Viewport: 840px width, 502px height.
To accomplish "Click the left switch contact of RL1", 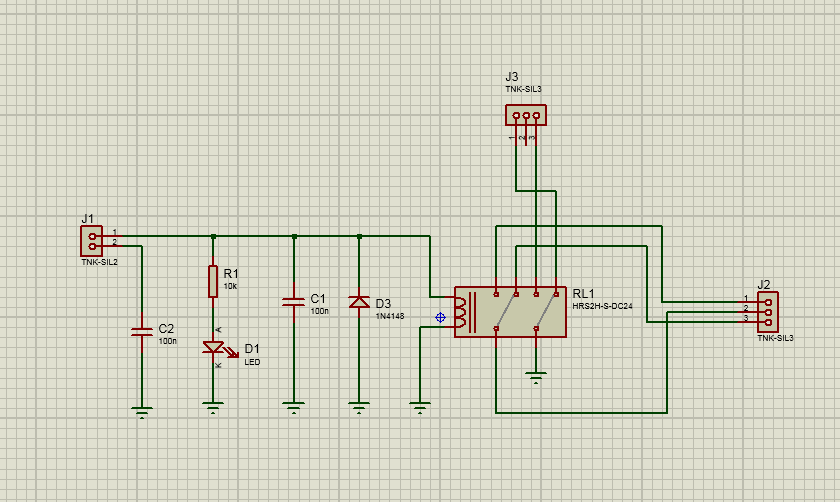I will click(506, 311).
